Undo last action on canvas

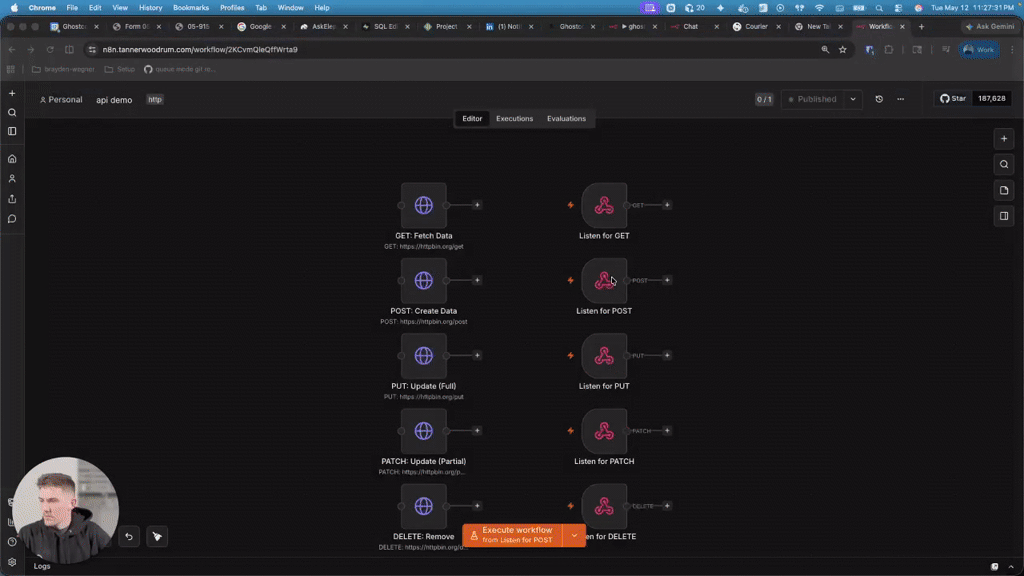(x=129, y=537)
